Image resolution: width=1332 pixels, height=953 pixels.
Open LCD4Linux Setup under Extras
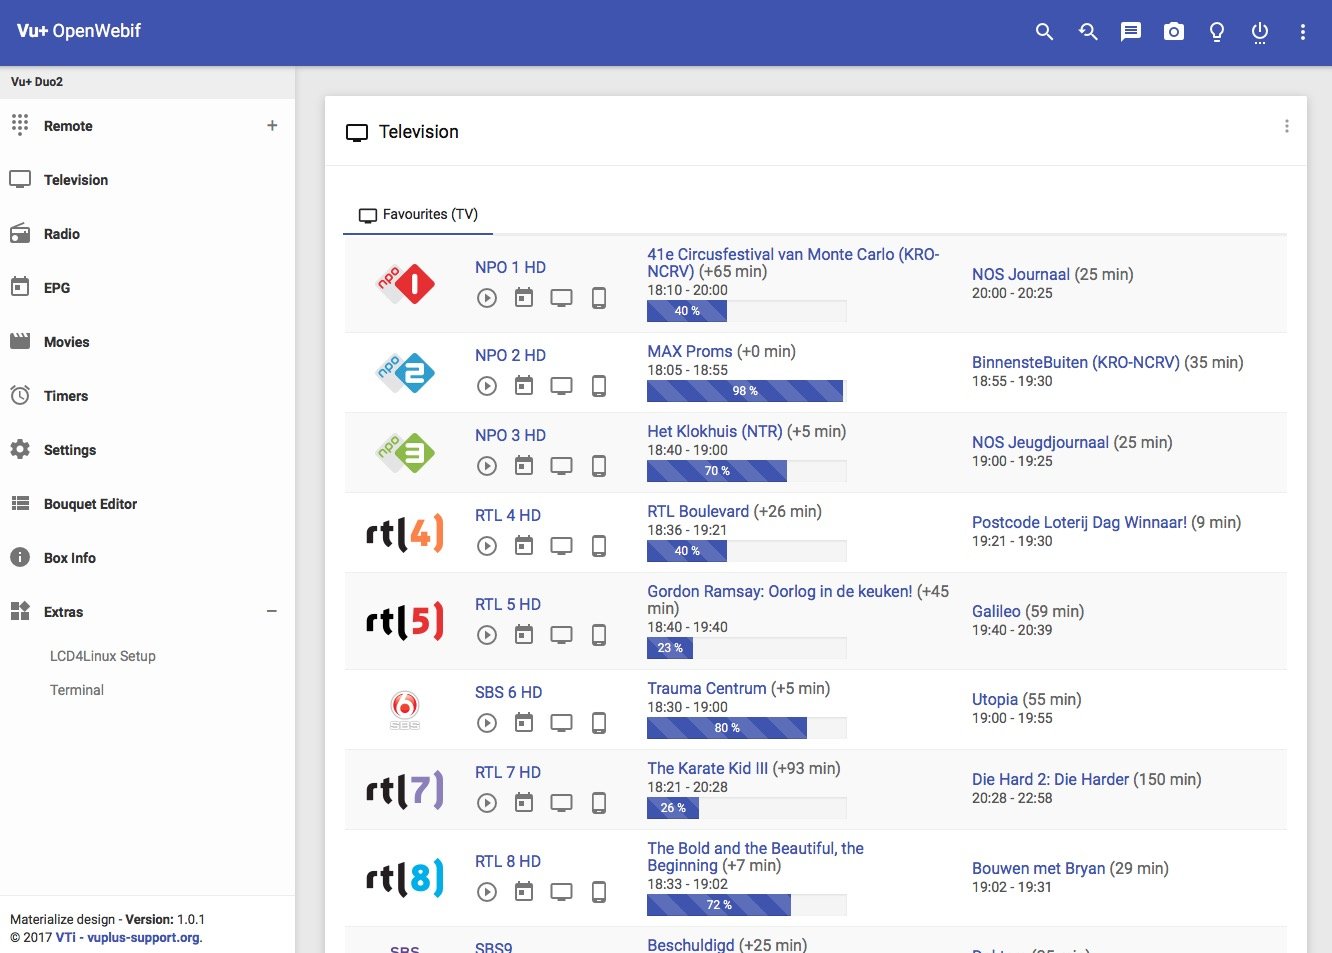point(103,656)
